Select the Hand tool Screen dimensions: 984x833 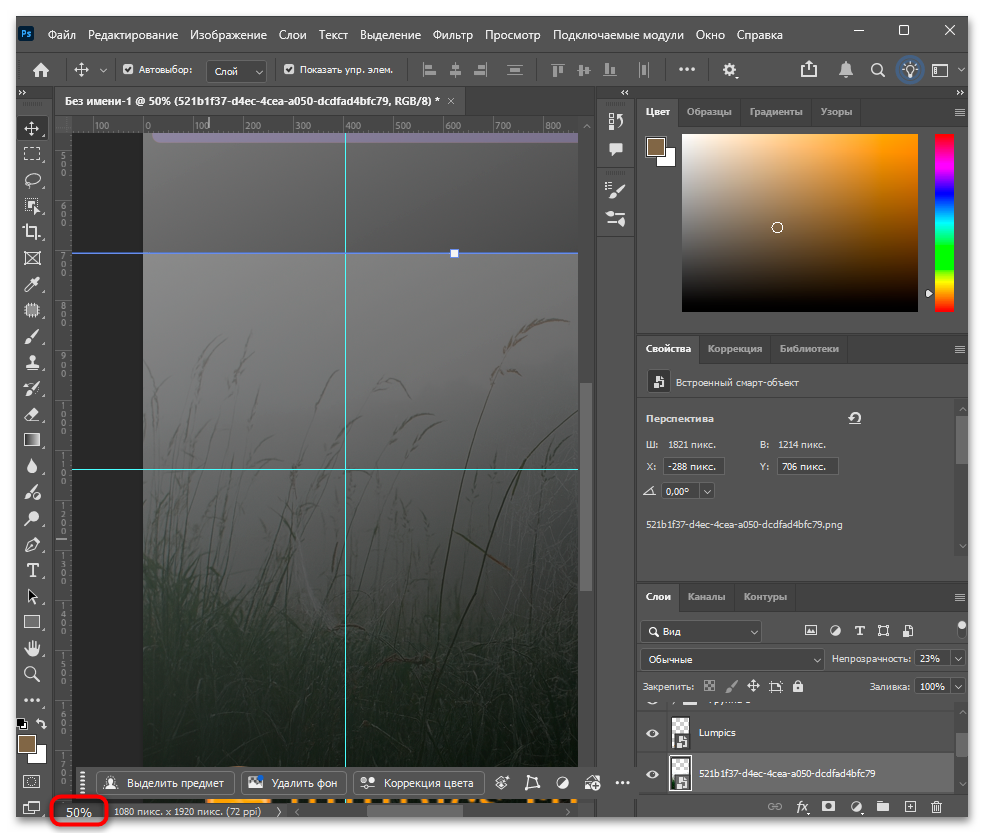[x=32, y=648]
